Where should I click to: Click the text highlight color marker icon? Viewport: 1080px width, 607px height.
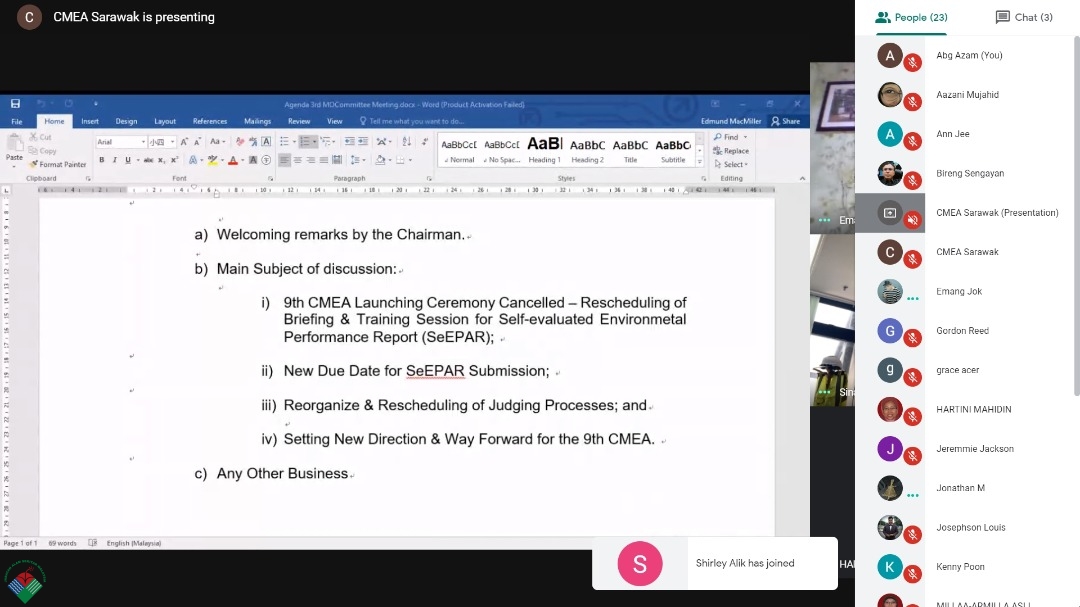click(213, 160)
